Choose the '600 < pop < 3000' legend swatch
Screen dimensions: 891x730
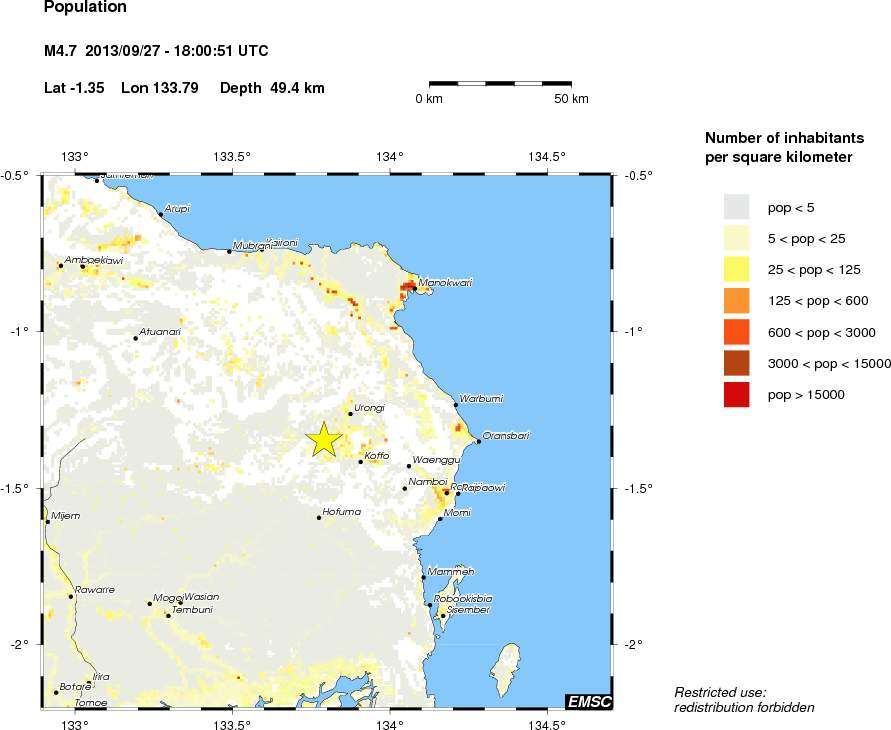(736, 332)
